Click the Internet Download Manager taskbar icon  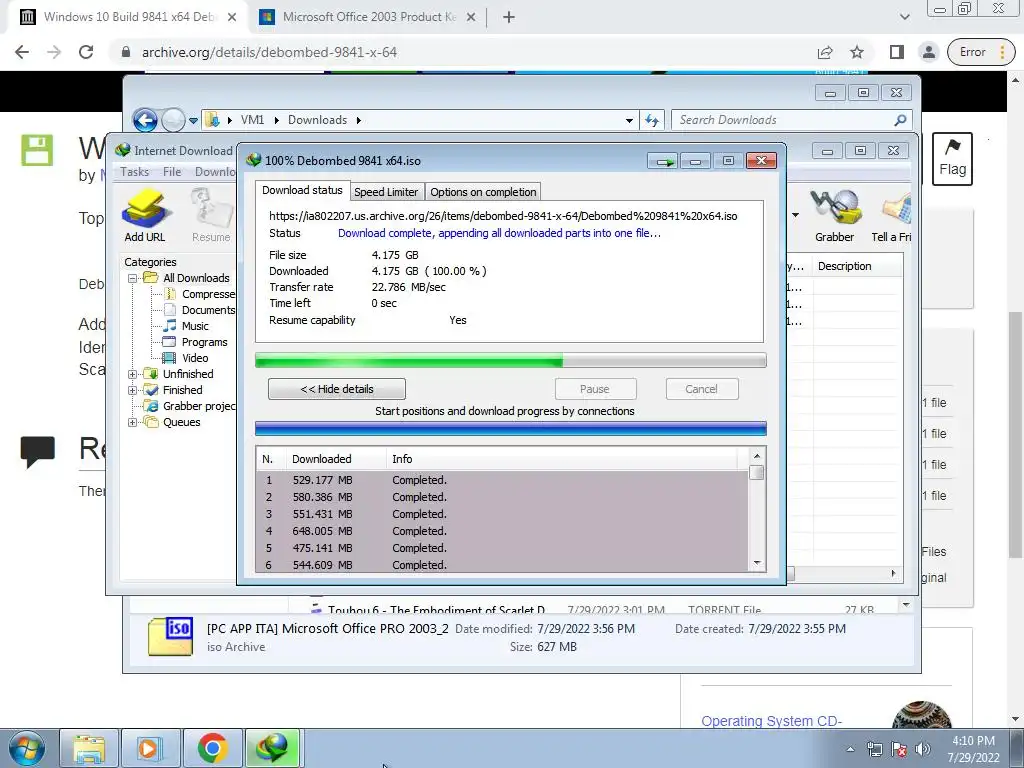tap(273, 748)
